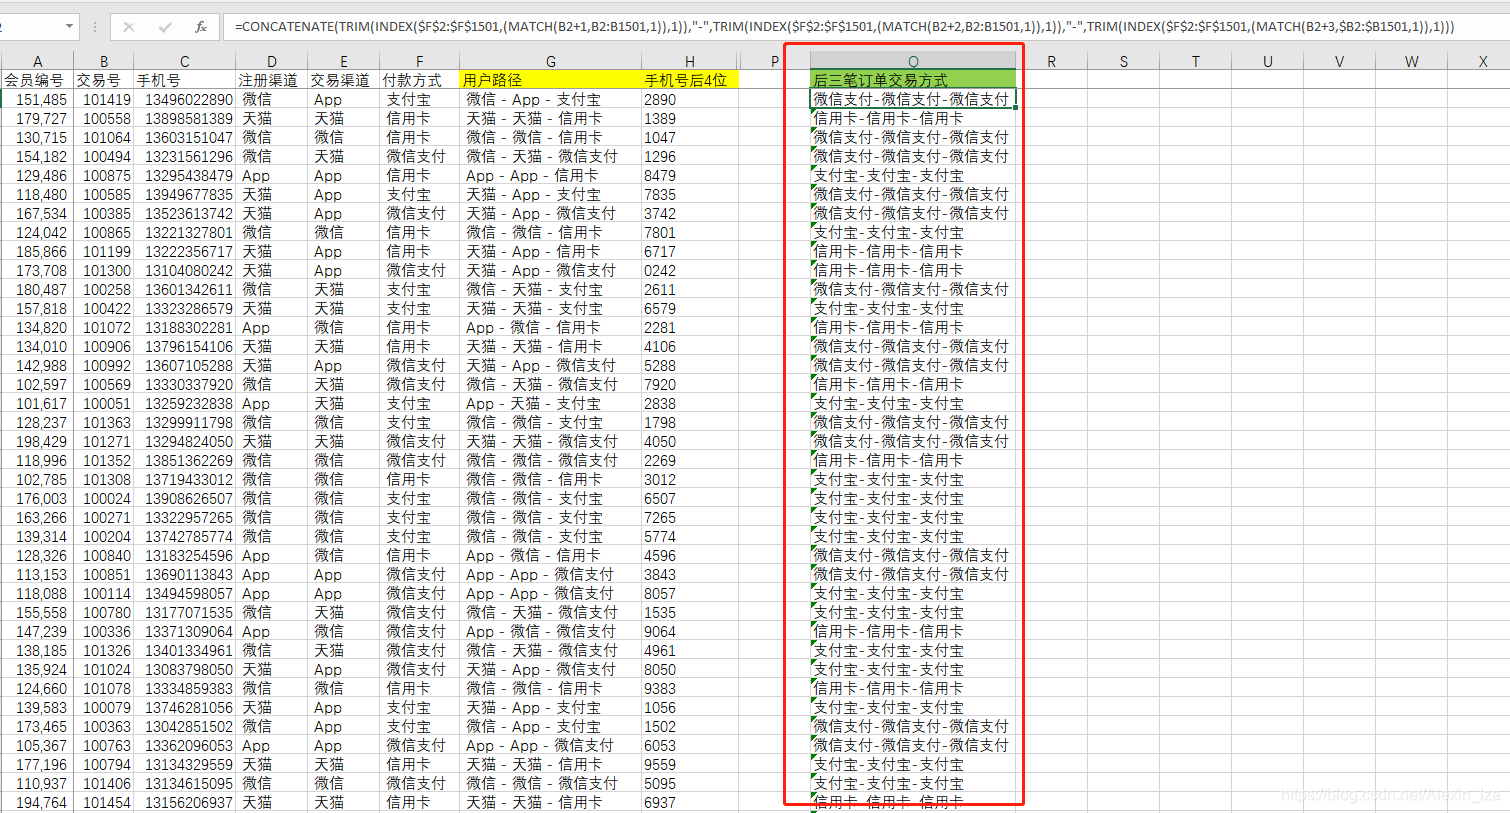Select last-4-digits cell 7920
Screen dimensions: 1510x813
pos(690,384)
